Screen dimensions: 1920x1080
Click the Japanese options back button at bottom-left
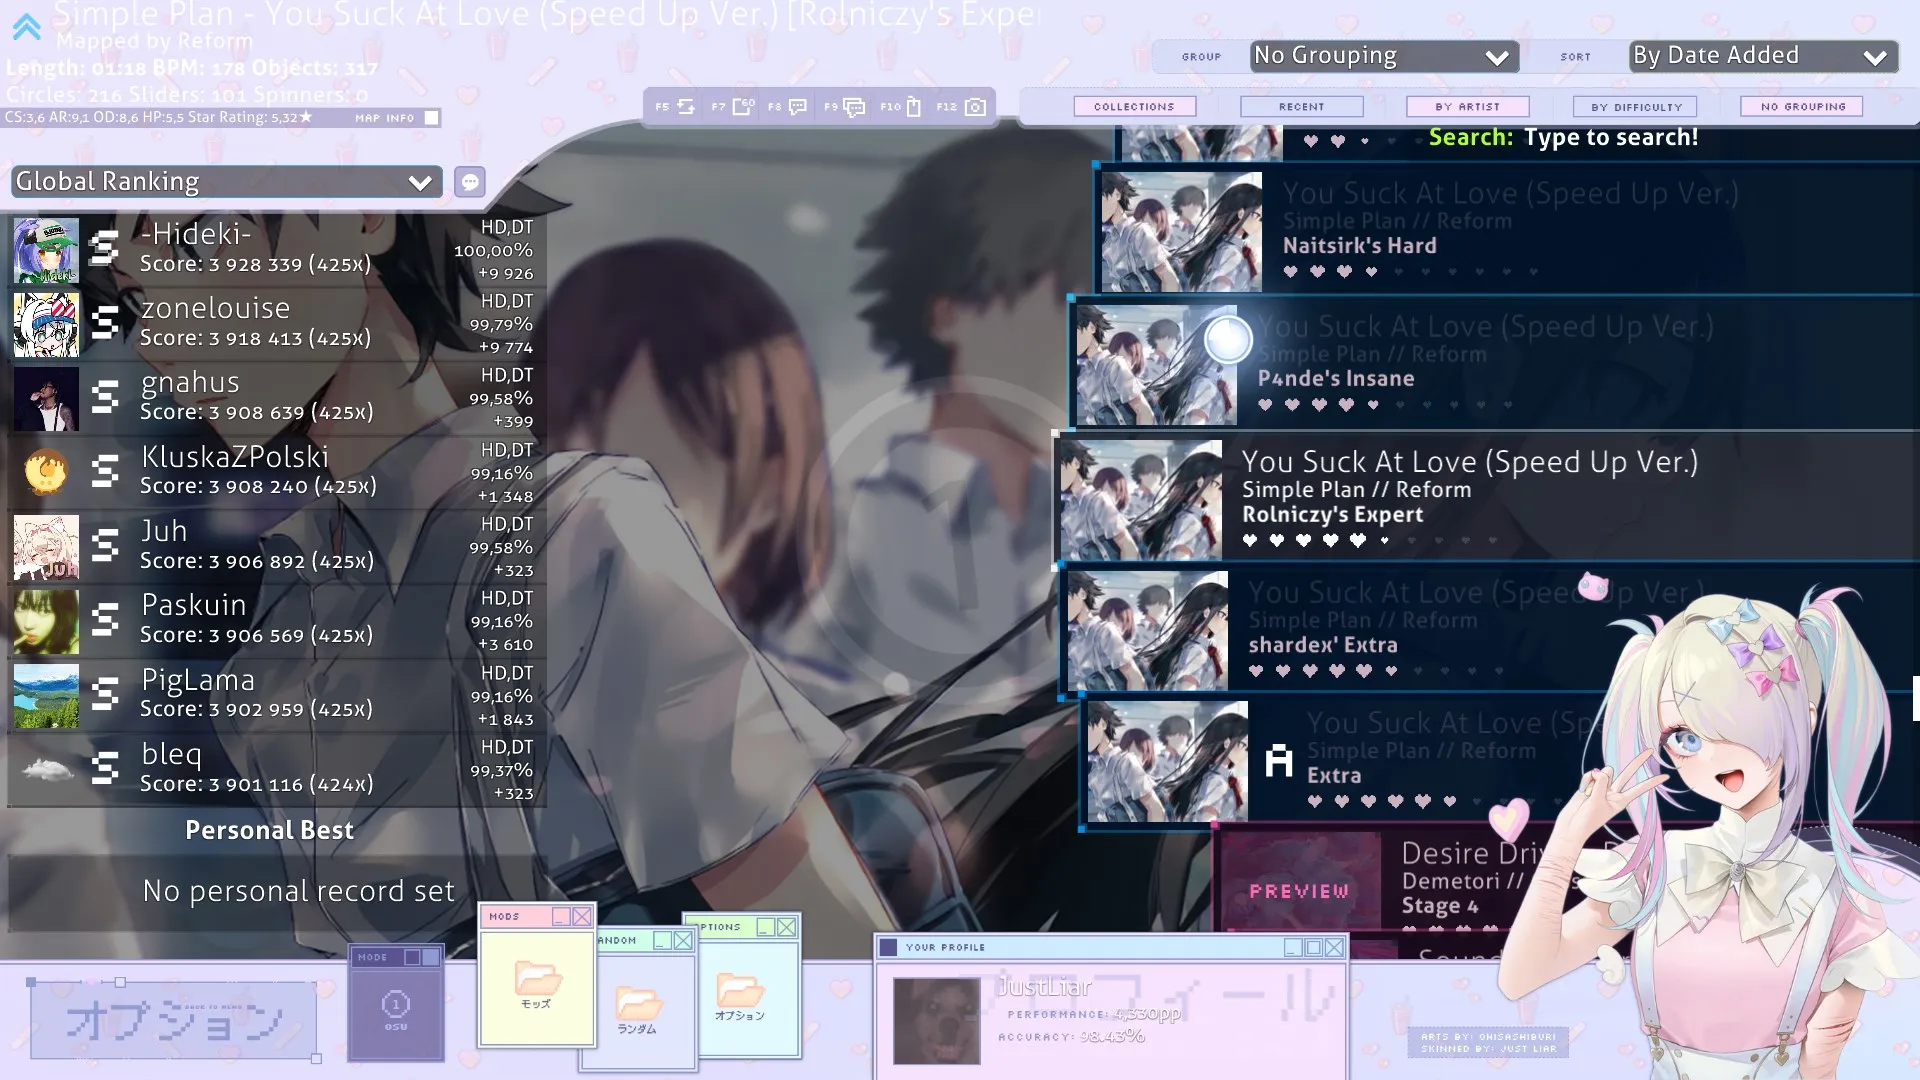click(174, 1020)
